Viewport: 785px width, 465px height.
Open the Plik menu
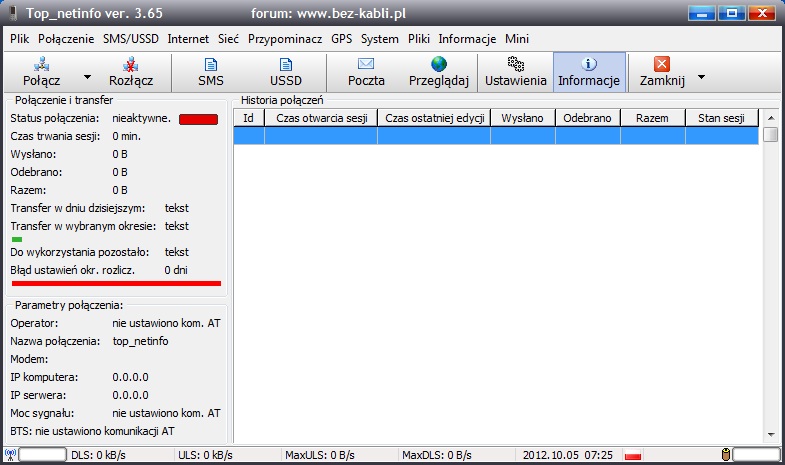pos(21,39)
